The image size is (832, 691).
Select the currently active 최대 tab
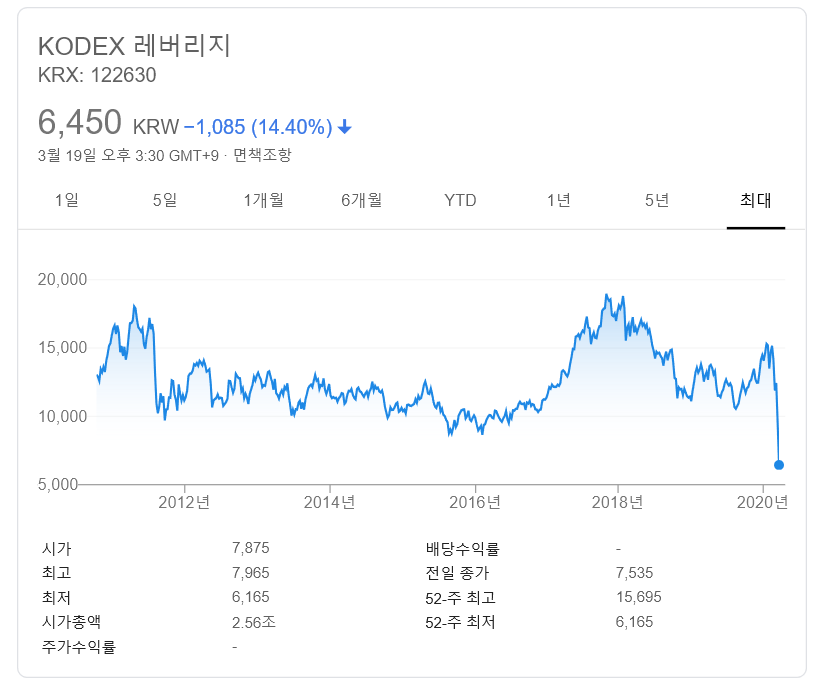[755, 200]
